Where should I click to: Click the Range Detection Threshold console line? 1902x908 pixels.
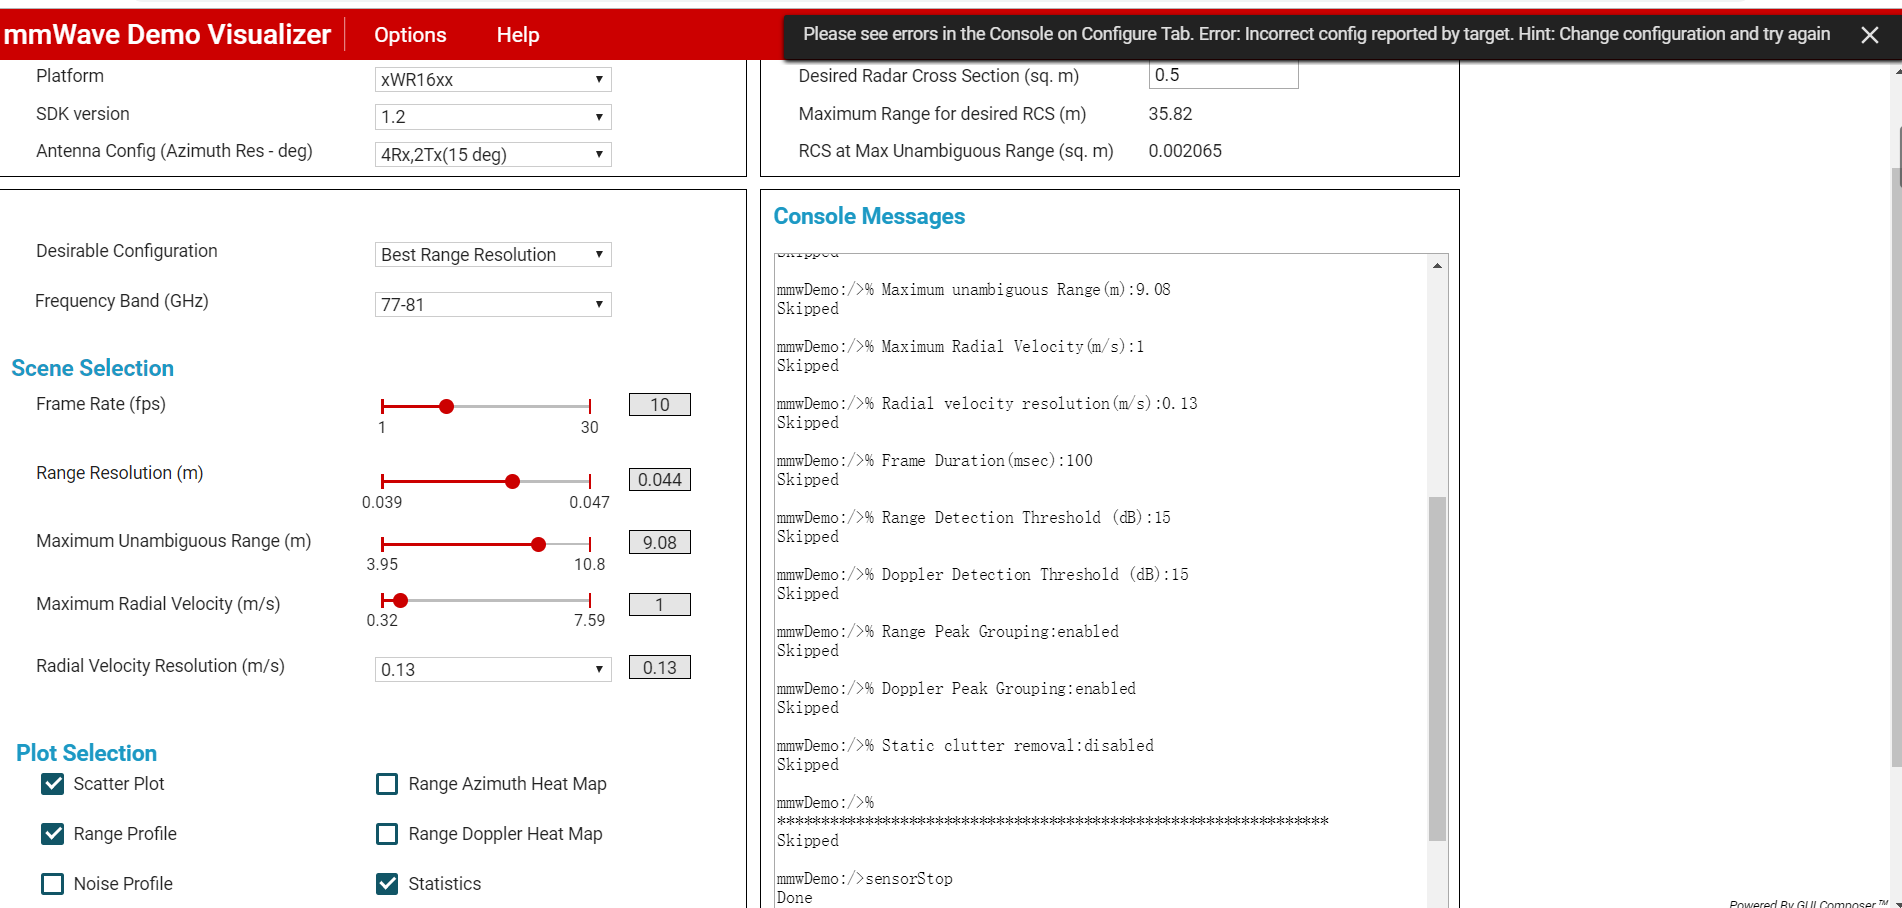click(974, 518)
